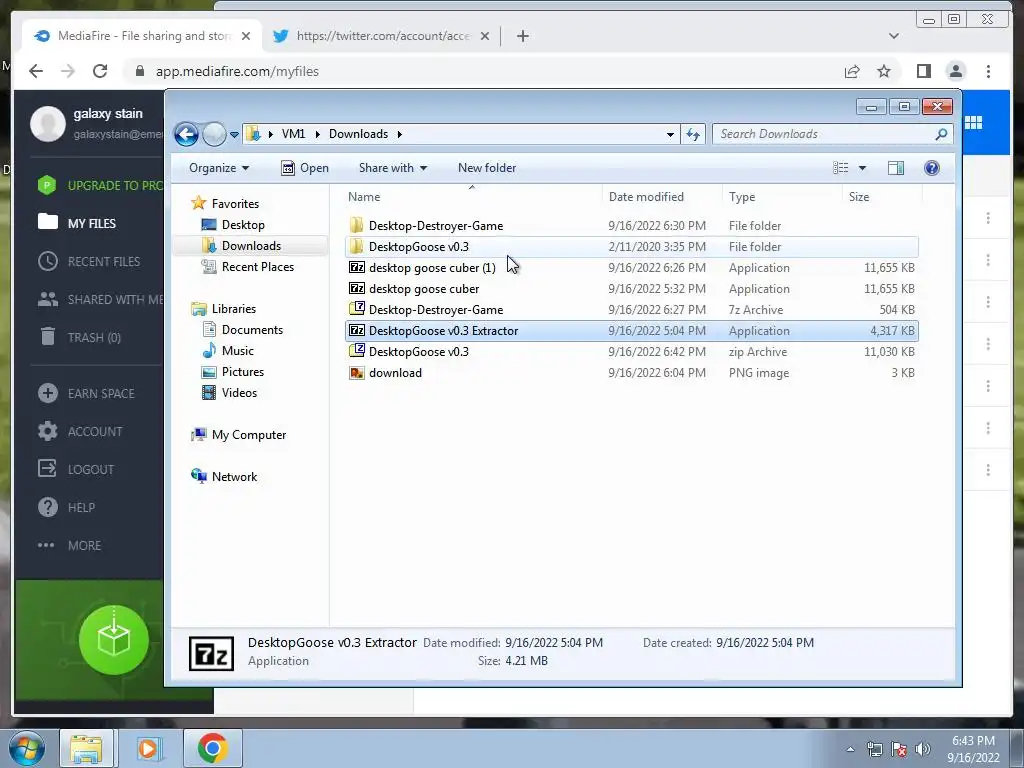The image size is (1024, 768).
Task: Open Windows Start menu
Action: click(27, 748)
